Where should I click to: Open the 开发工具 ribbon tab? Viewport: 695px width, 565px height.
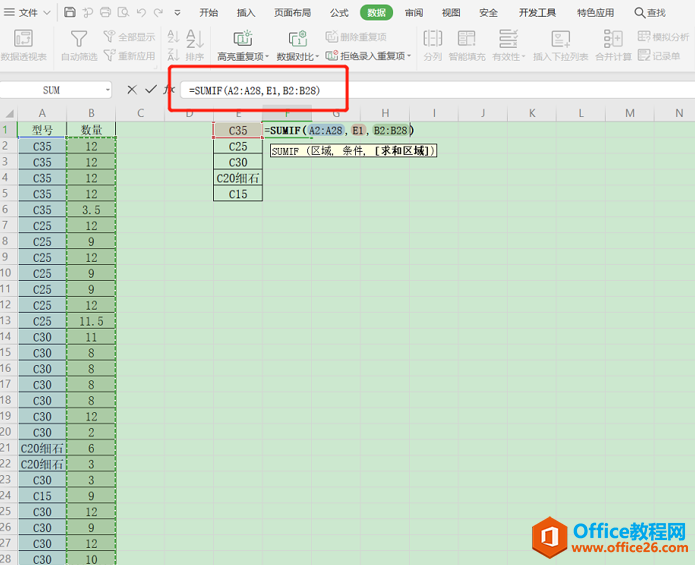[x=537, y=12]
